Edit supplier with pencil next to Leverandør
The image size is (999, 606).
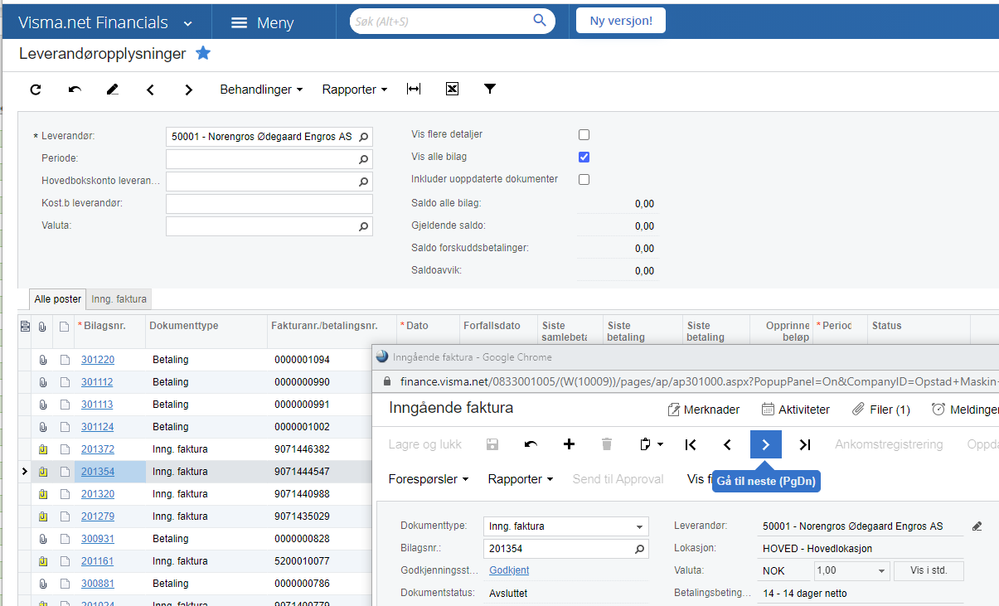pos(977,526)
